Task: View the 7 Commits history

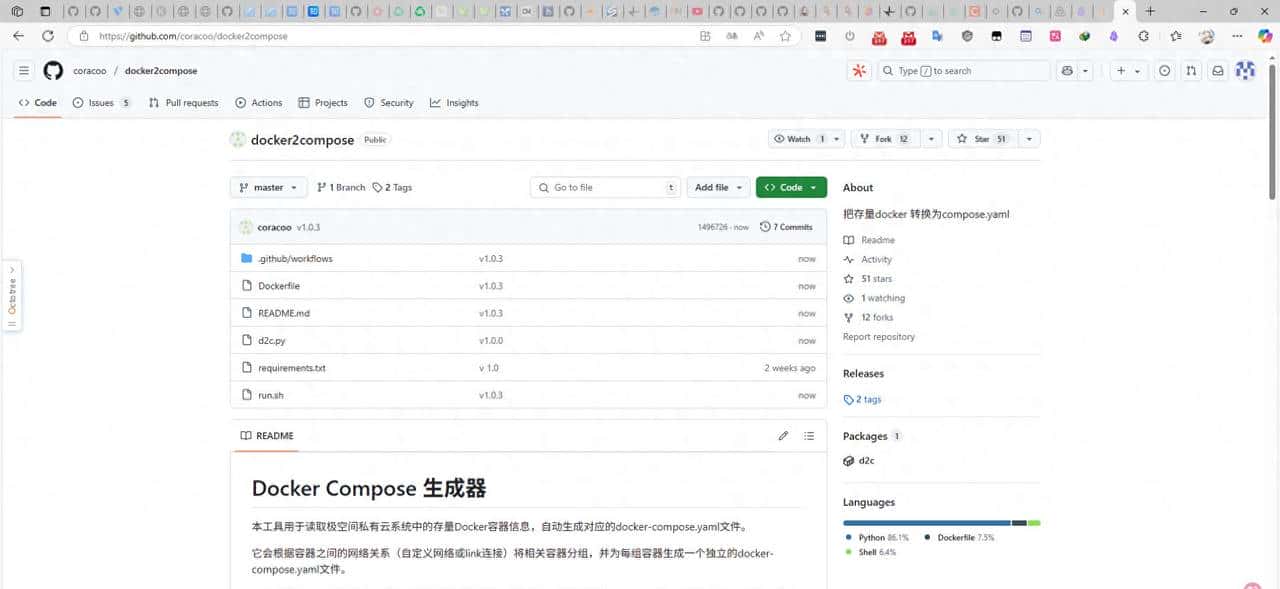Action: [x=787, y=227]
